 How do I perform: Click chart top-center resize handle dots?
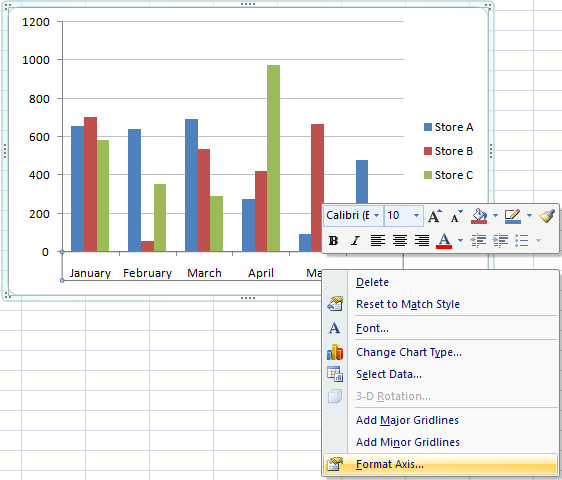[248, 4]
